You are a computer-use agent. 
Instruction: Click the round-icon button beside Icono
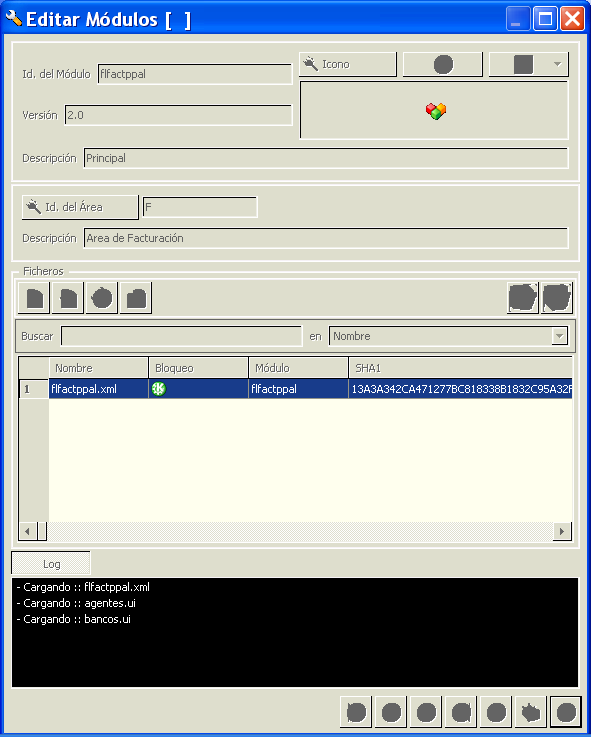(442, 64)
